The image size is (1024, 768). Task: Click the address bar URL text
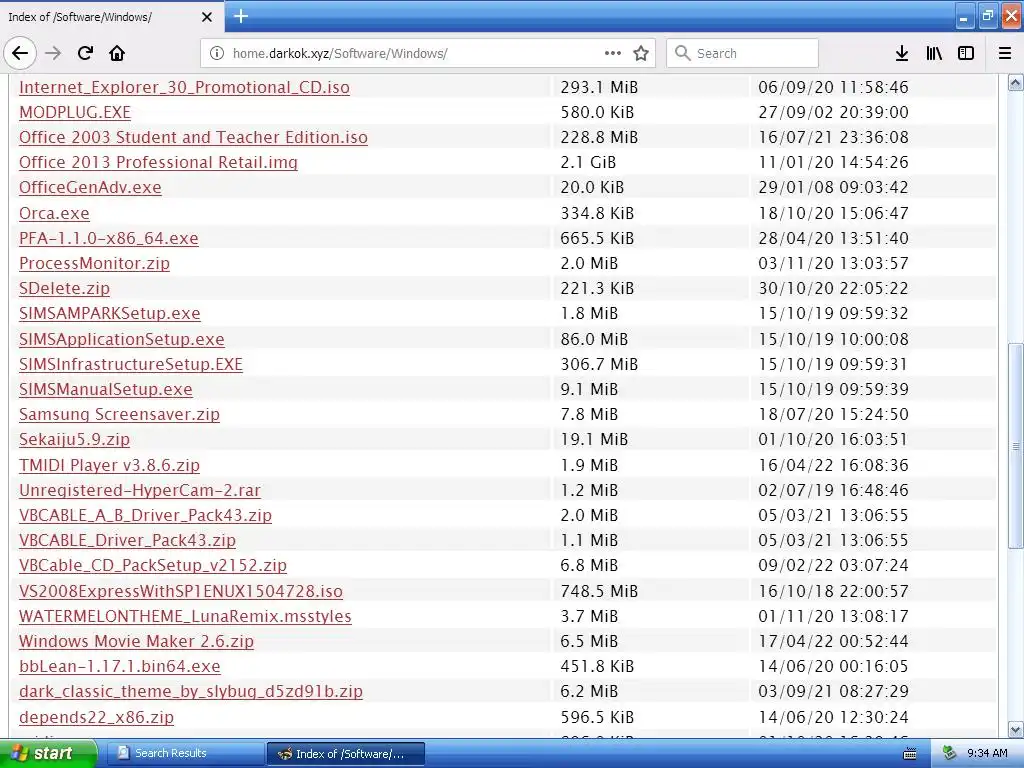tap(340, 54)
